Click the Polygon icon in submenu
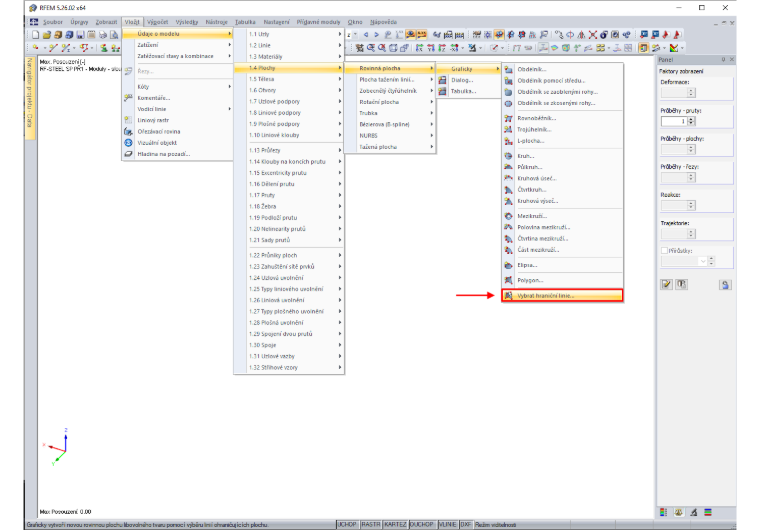Viewport: 760px width, 530px height. pos(508,280)
